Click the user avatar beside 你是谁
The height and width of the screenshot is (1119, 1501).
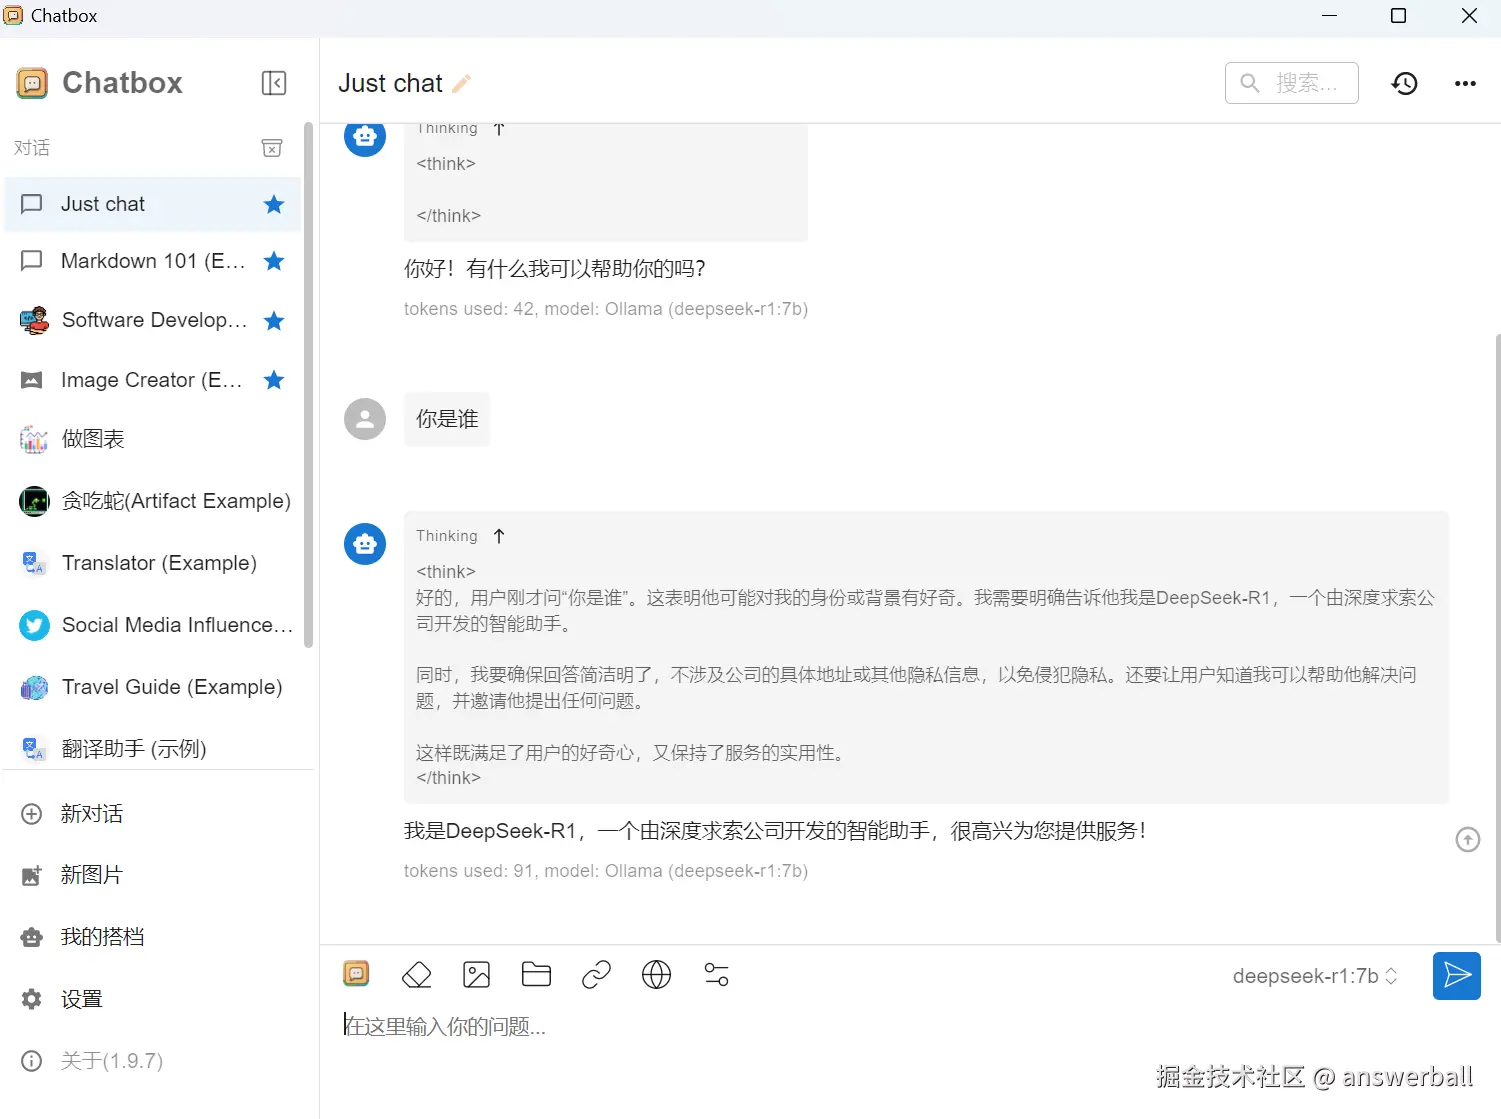click(x=365, y=419)
